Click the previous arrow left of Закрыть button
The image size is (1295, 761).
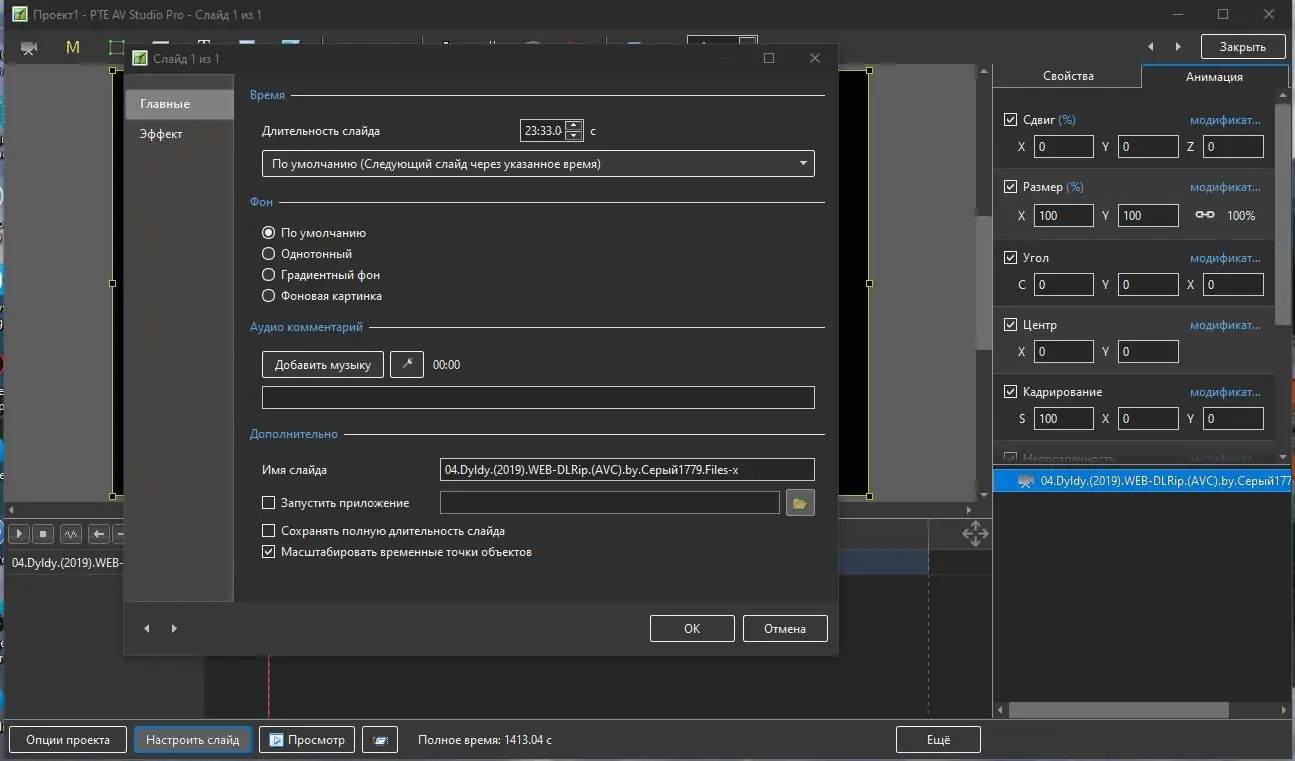pos(1151,46)
